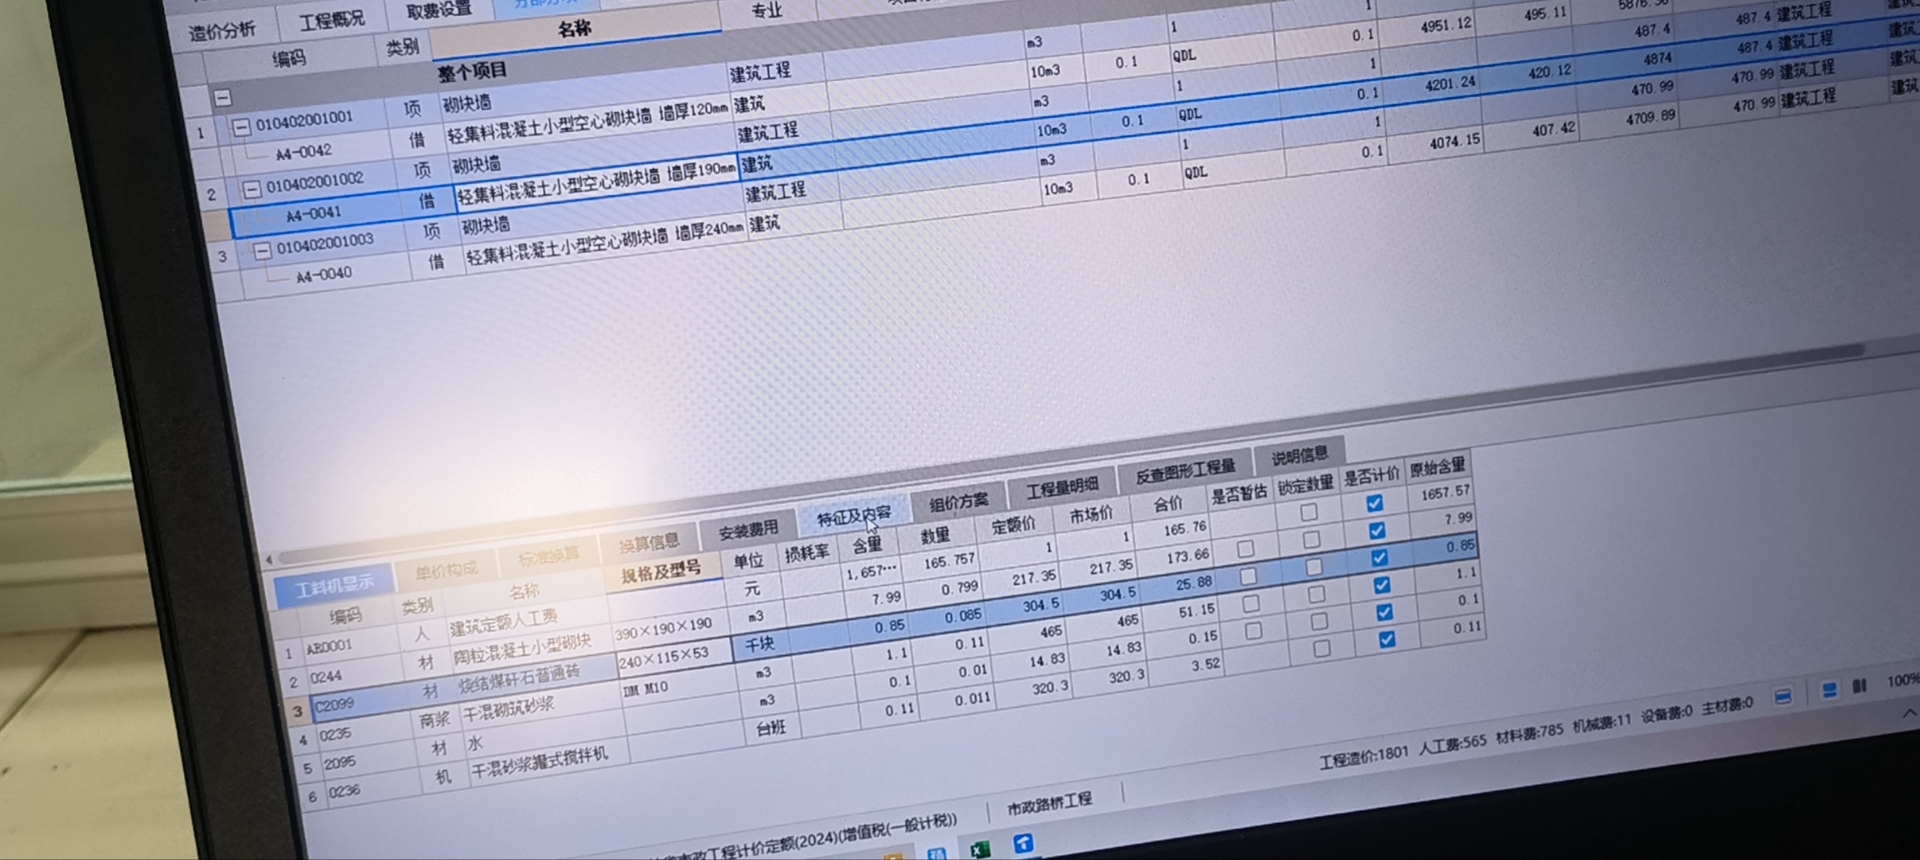
Task: Open the 造价分析 tab
Action: click(222, 31)
